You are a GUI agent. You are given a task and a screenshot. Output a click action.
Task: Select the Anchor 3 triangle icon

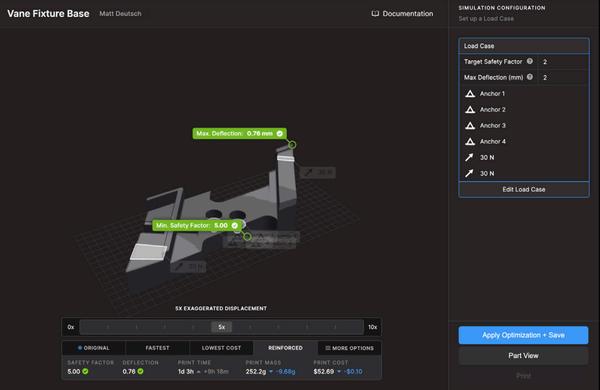coord(470,126)
